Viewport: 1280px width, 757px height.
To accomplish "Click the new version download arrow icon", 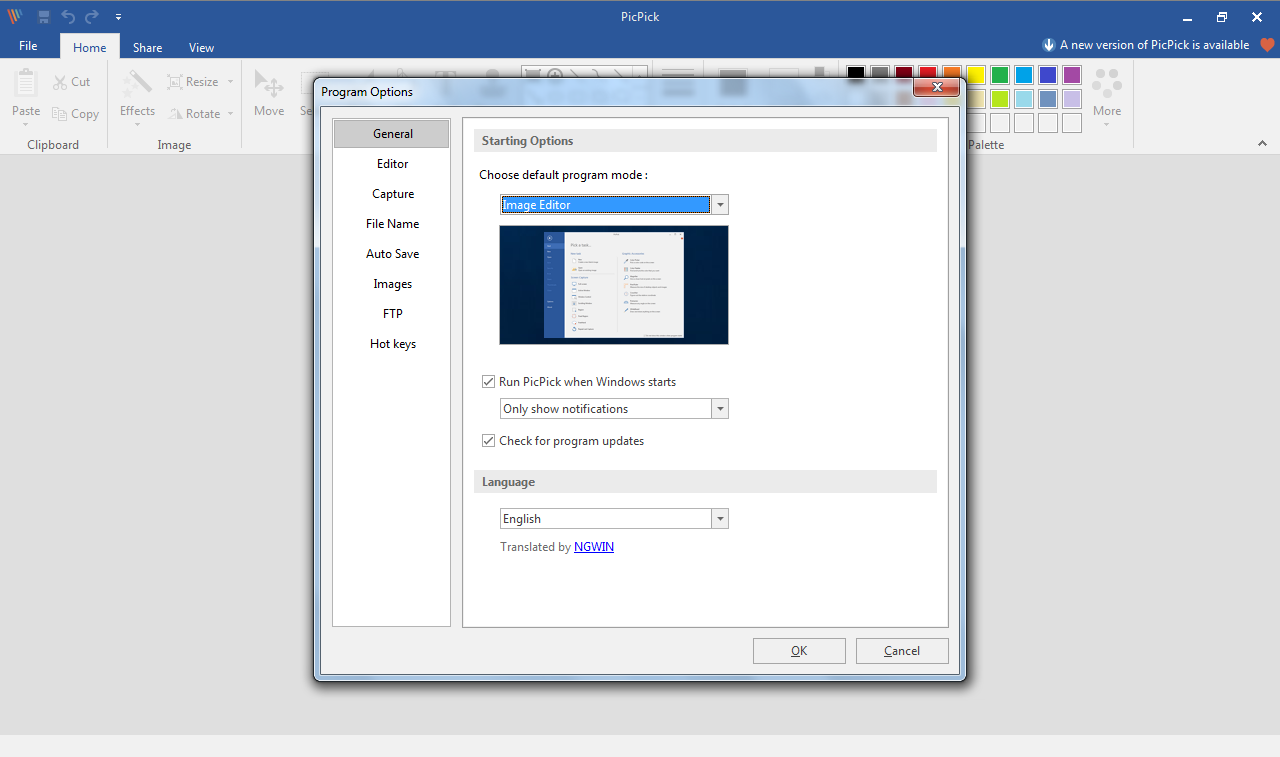I will pos(1049,45).
